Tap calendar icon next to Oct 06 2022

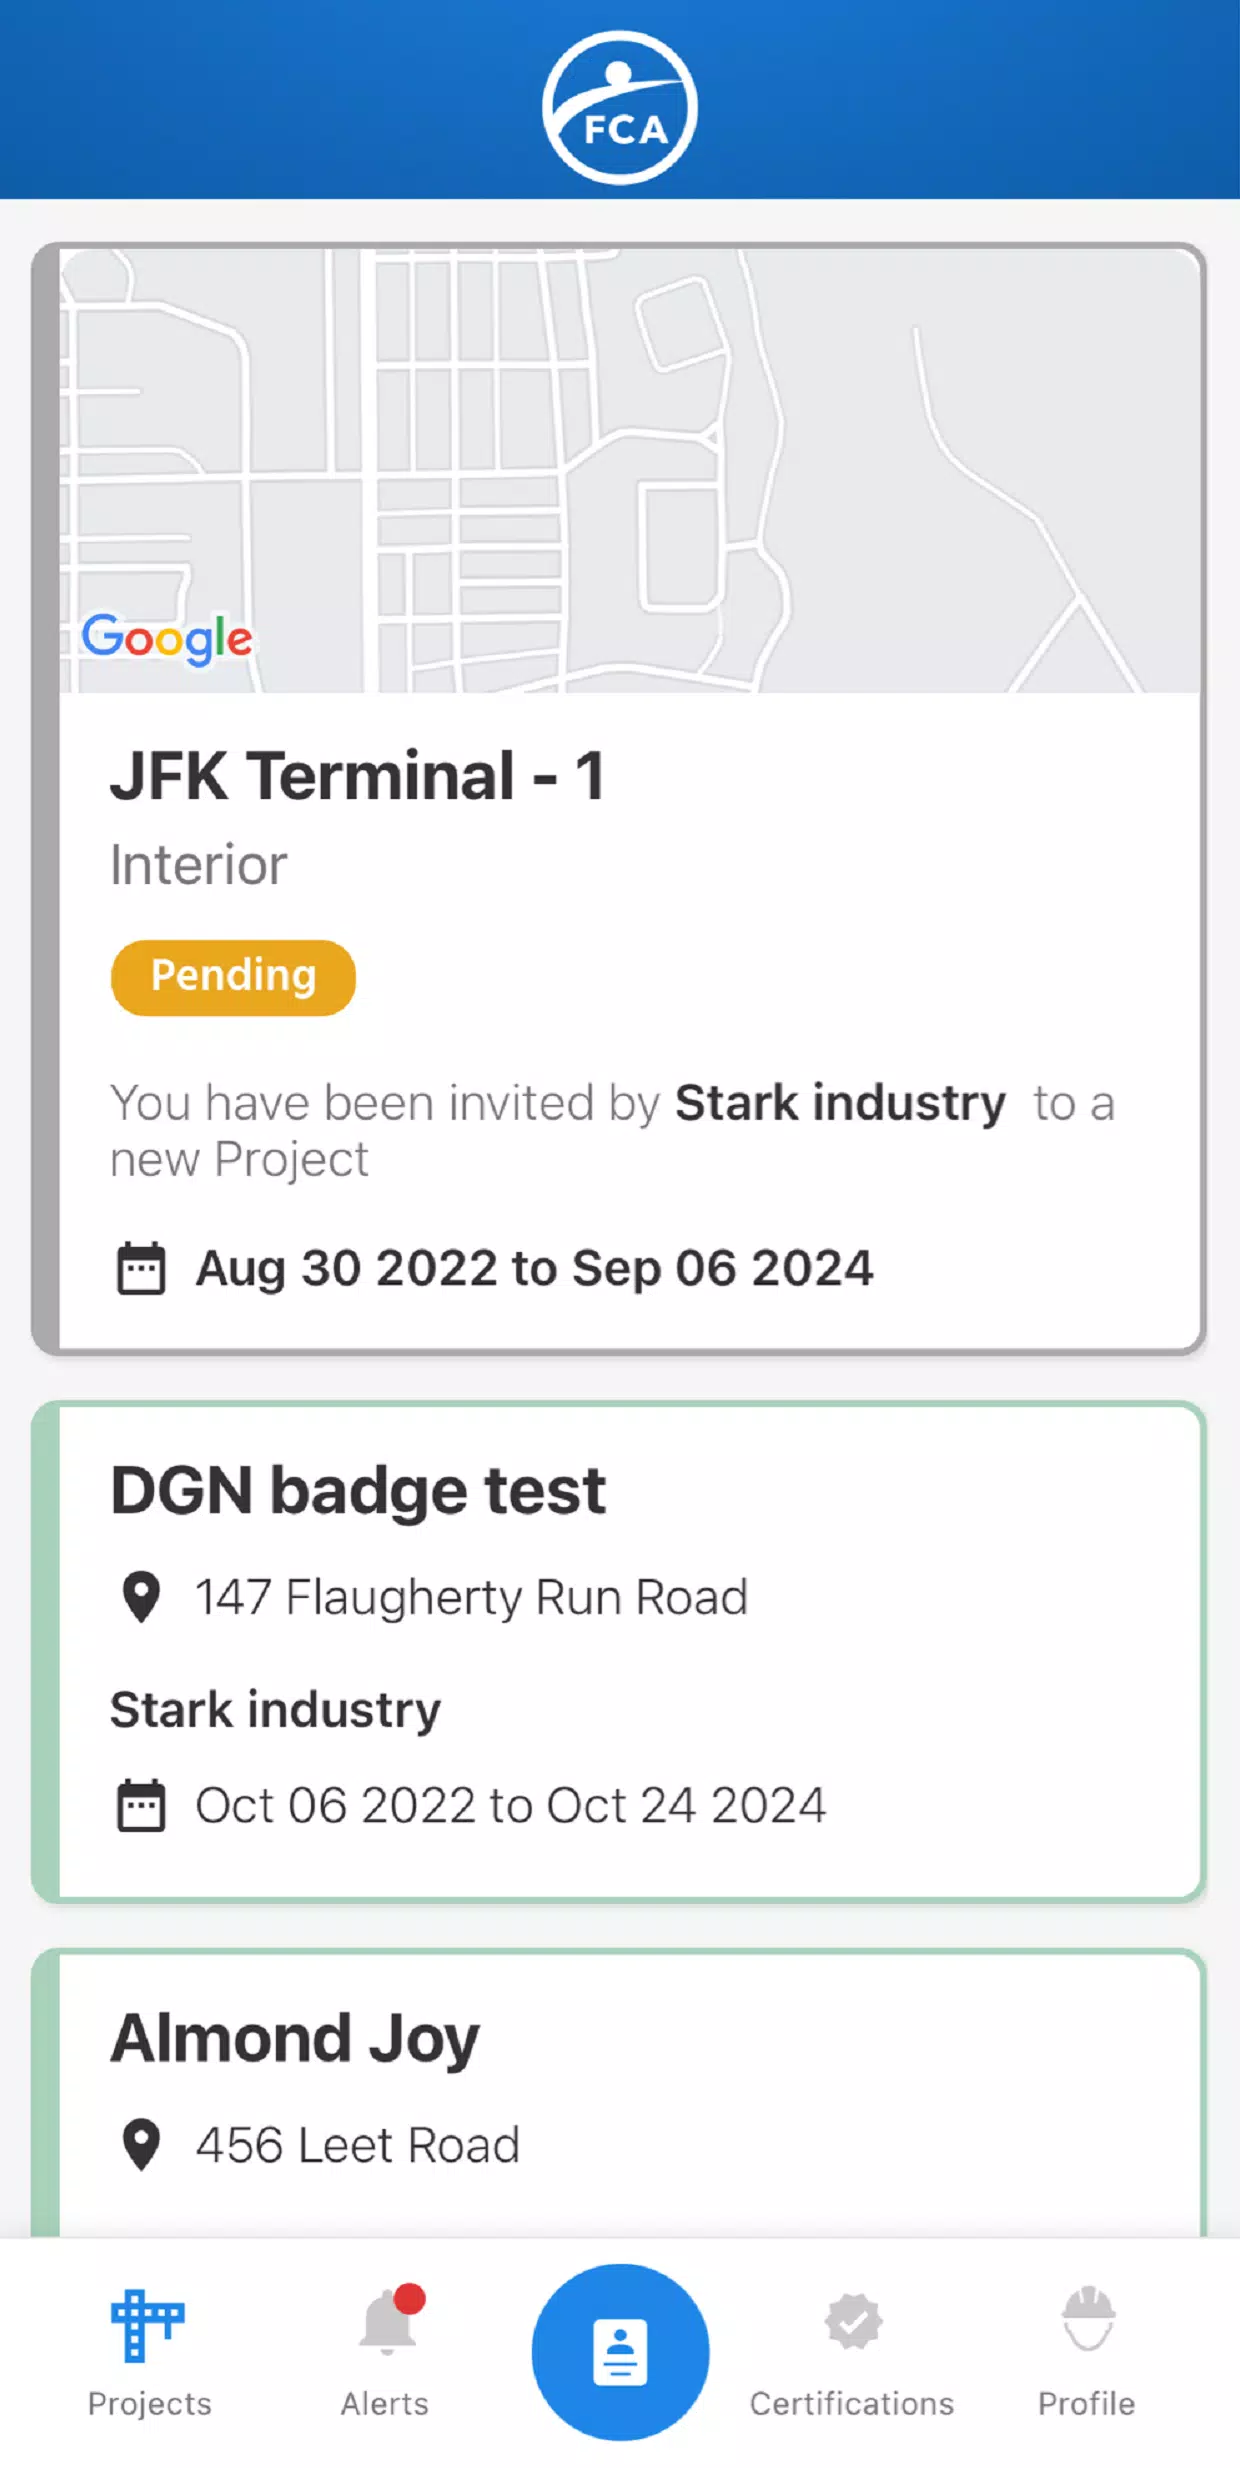click(x=141, y=1806)
